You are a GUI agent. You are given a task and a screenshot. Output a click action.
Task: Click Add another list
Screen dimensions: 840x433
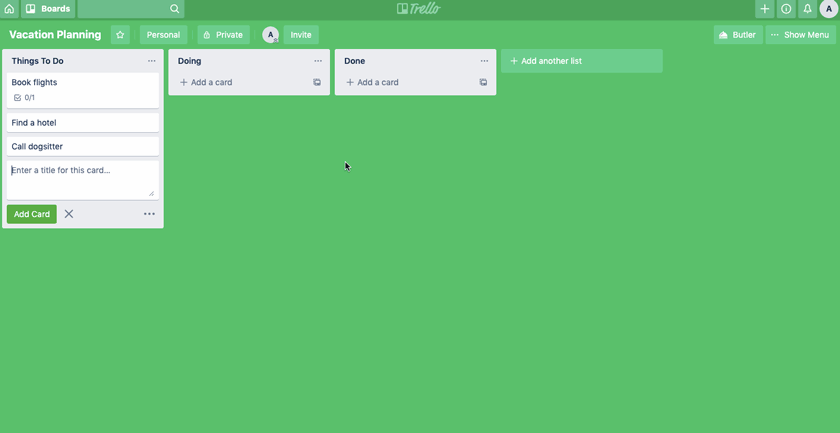click(x=581, y=61)
